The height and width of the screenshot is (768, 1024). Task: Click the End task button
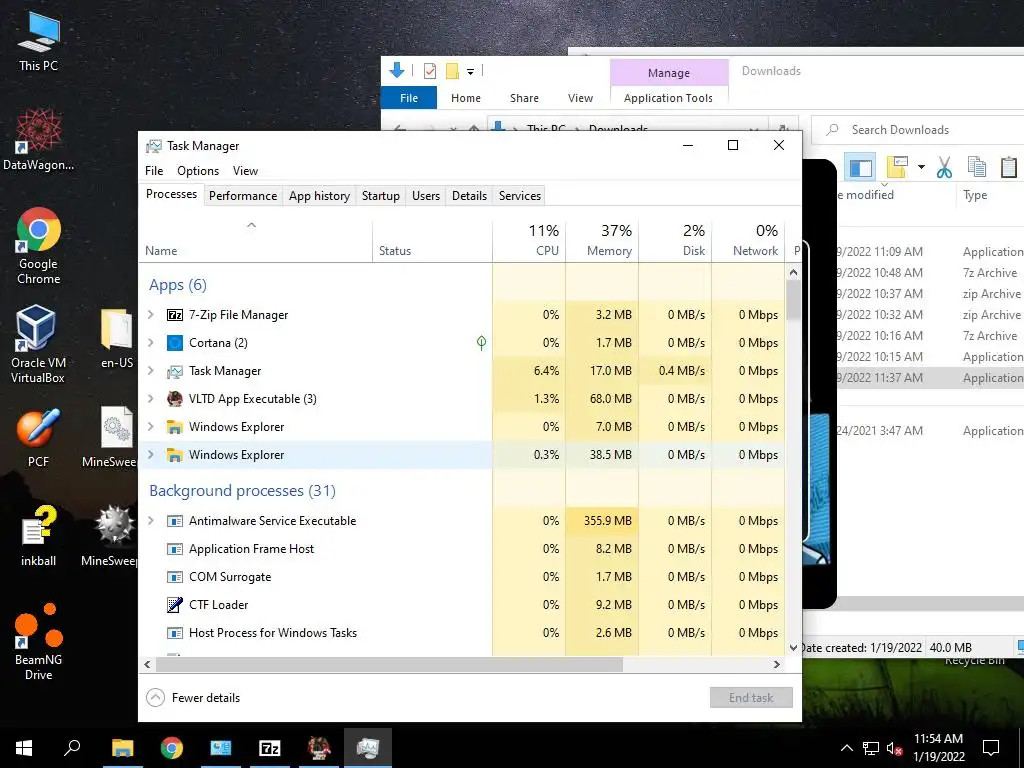[x=751, y=697]
